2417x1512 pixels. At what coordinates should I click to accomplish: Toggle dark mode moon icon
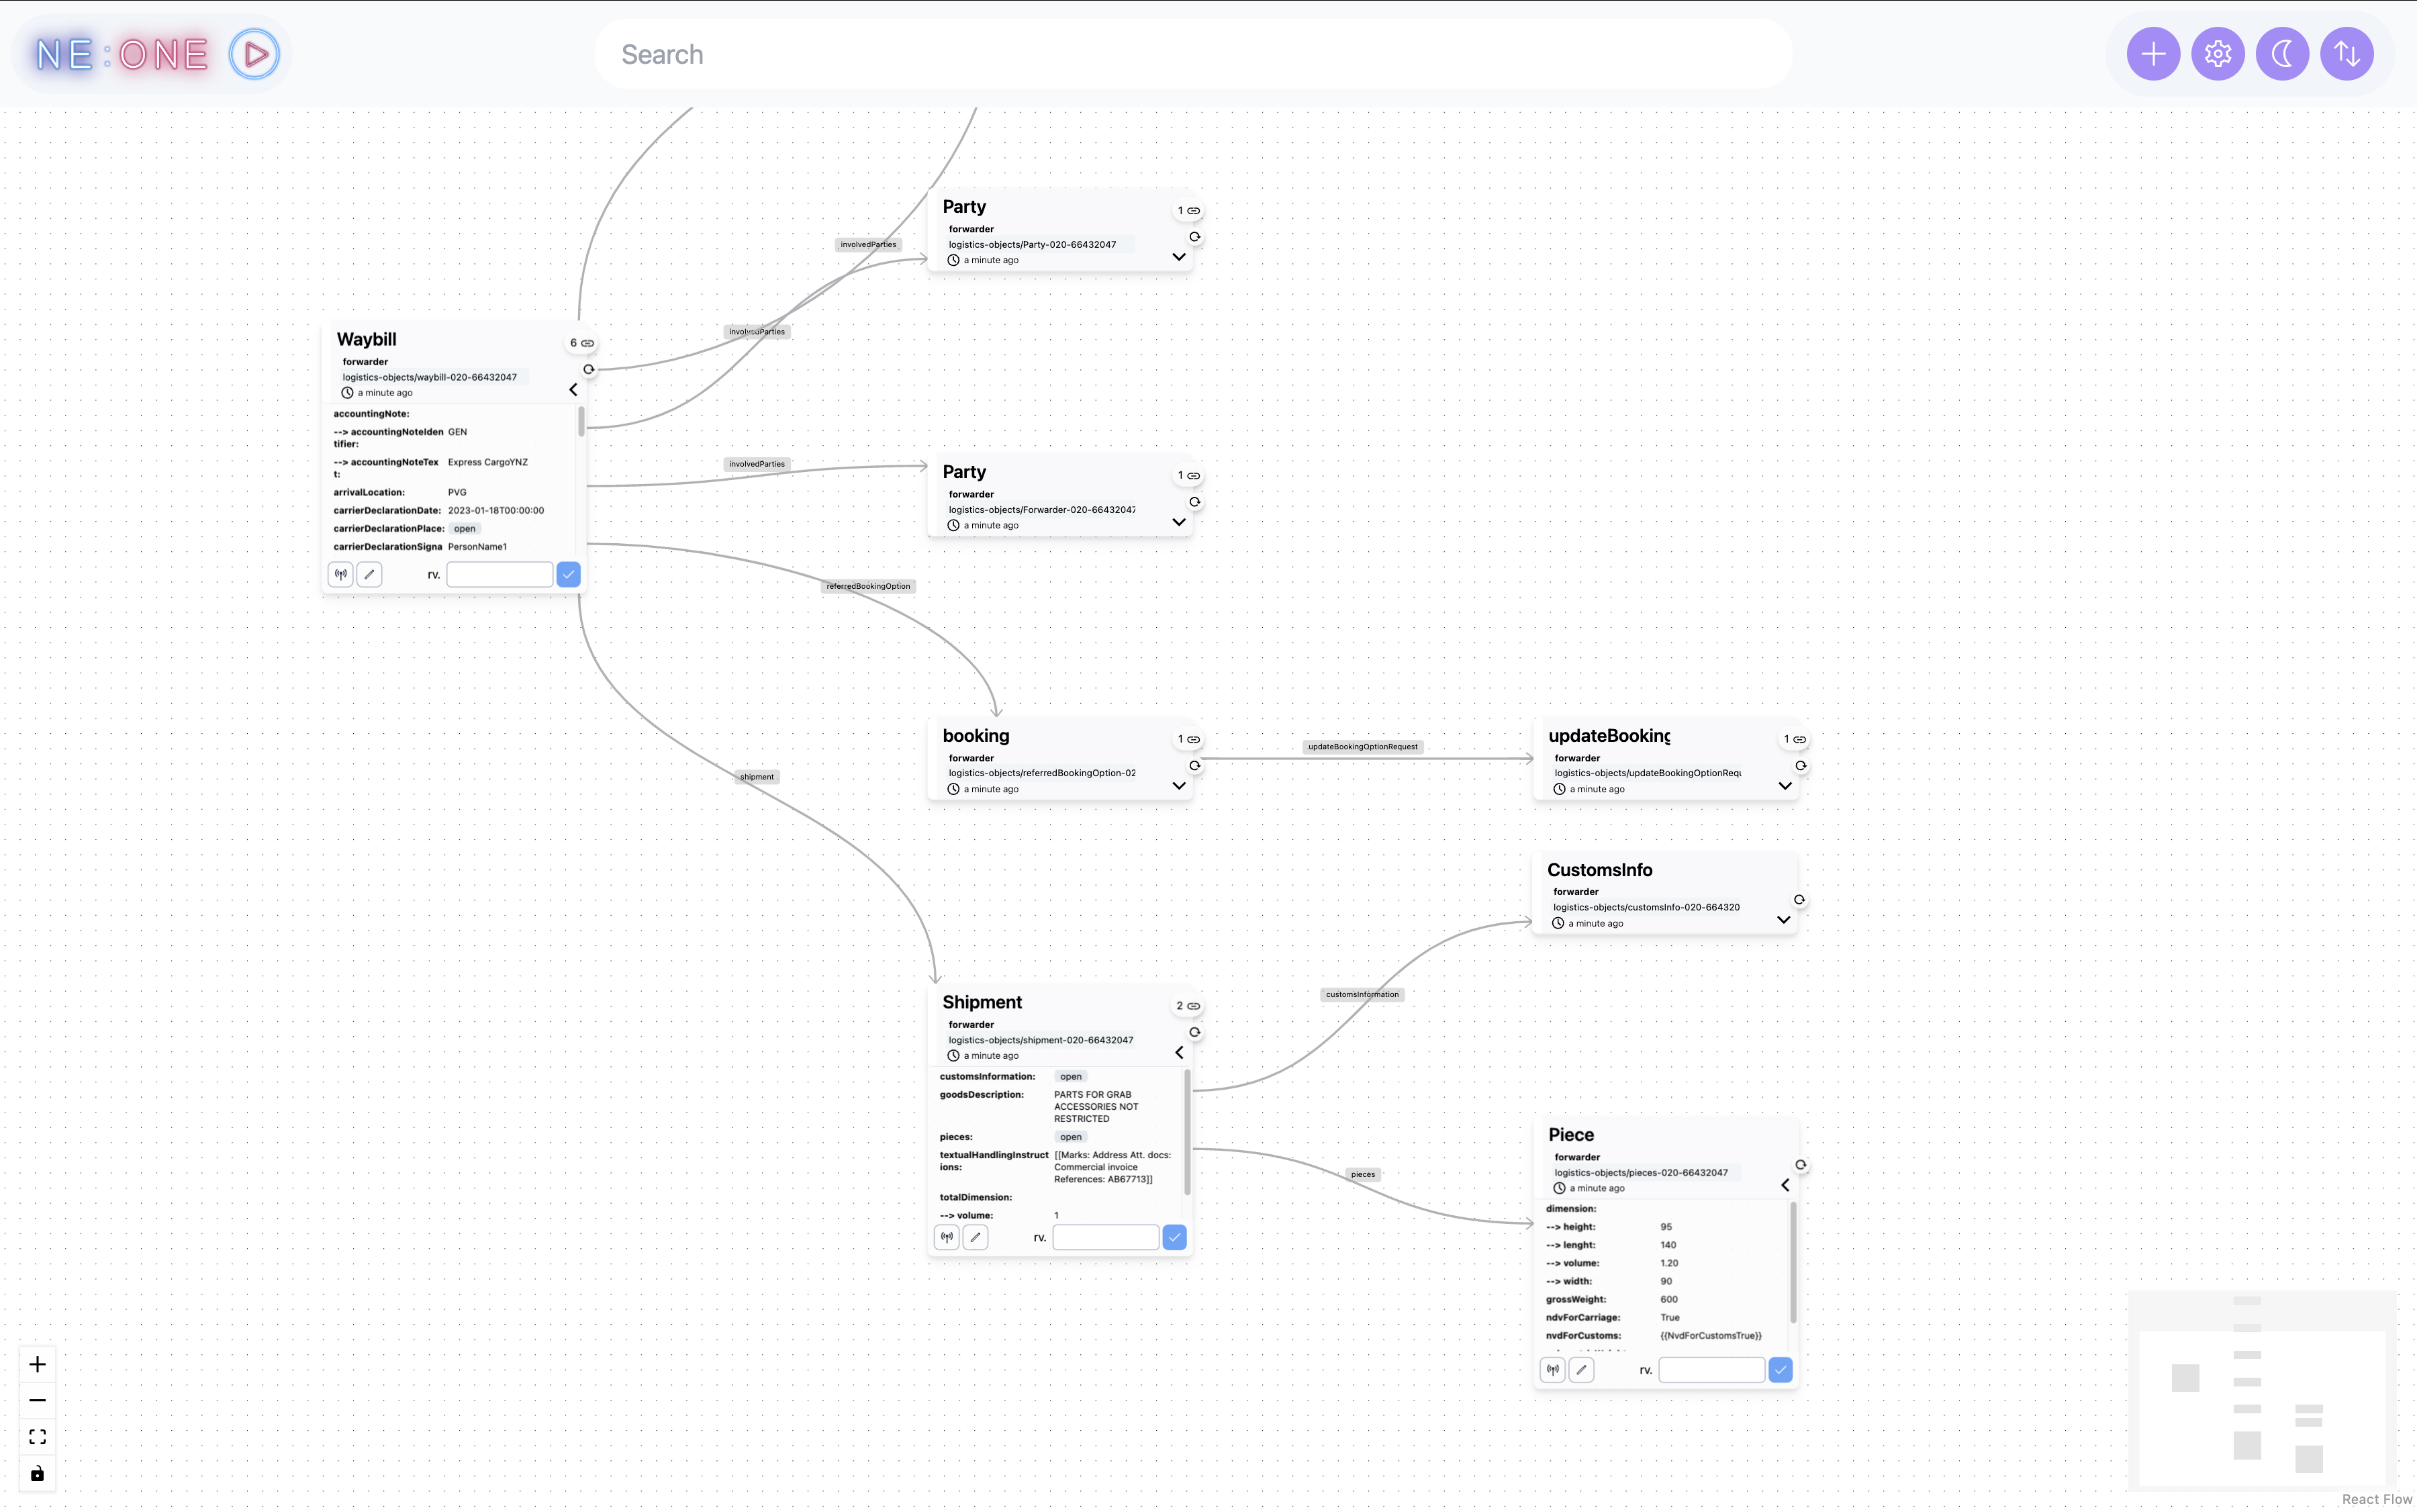2282,54
